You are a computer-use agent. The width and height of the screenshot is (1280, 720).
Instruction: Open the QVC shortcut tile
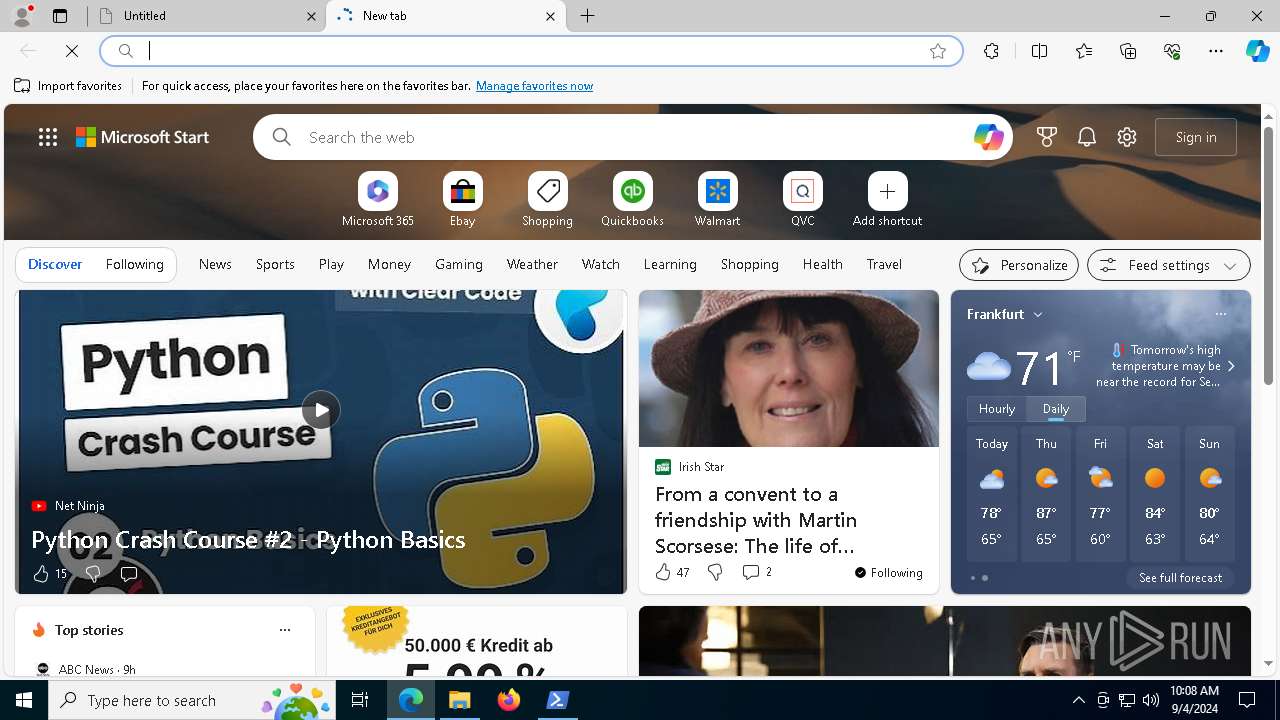point(802,200)
